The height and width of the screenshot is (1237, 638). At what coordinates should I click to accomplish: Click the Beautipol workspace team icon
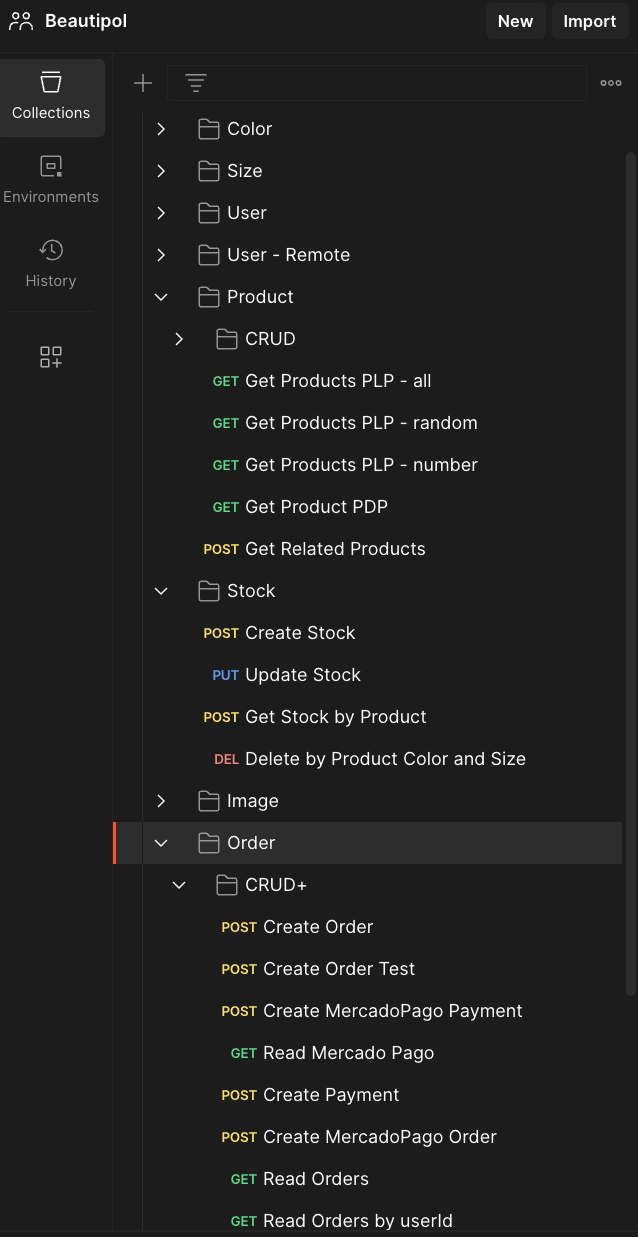coord(21,21)
